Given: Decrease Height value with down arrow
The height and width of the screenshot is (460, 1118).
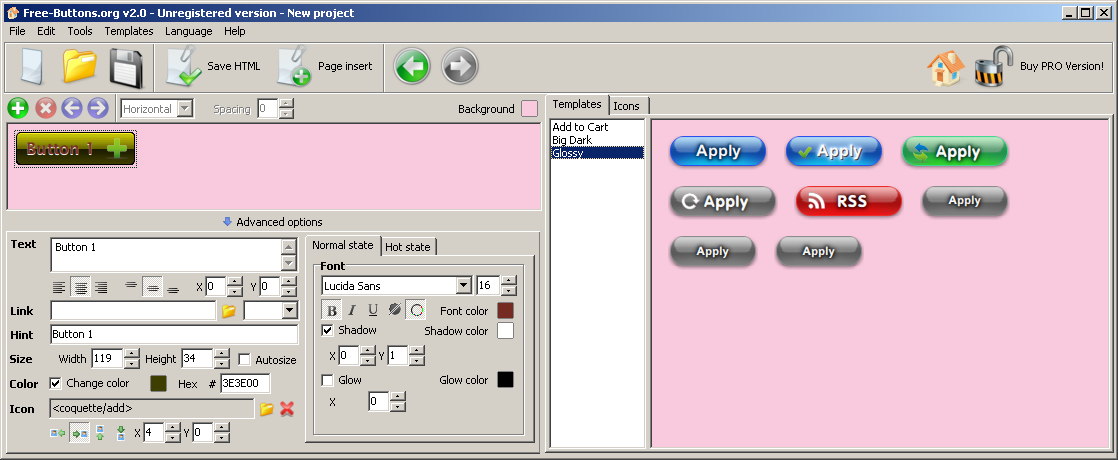Looking at the screenshot, I should point(222,363).
